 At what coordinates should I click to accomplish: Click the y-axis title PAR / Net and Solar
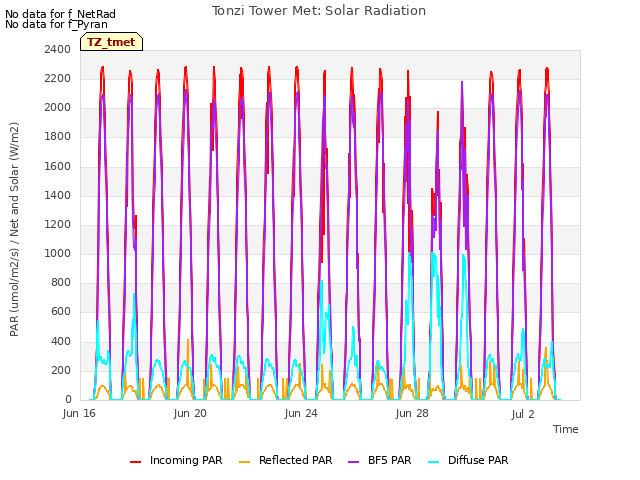tap(14, 229)
